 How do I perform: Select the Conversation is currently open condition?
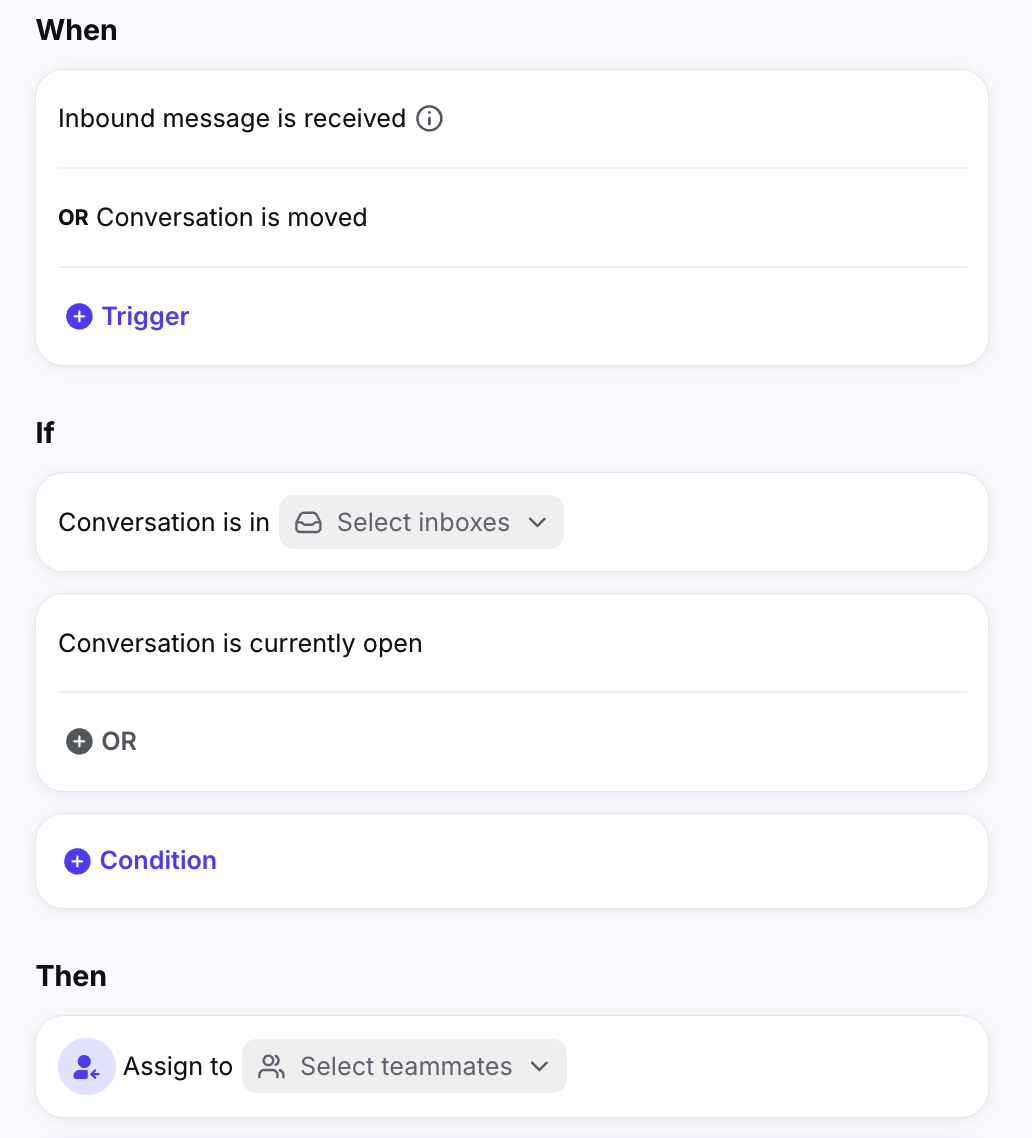[x=240, y=644]
